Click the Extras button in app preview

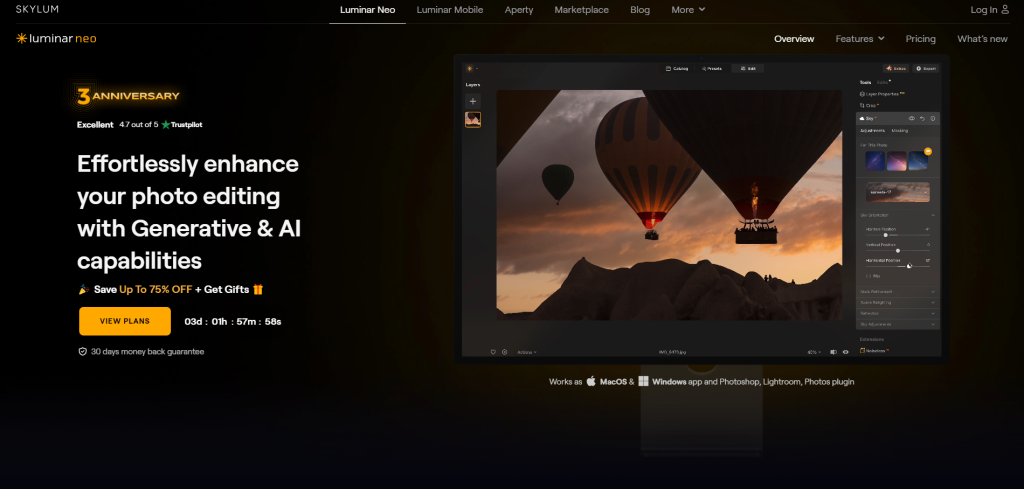click(896, 68)
